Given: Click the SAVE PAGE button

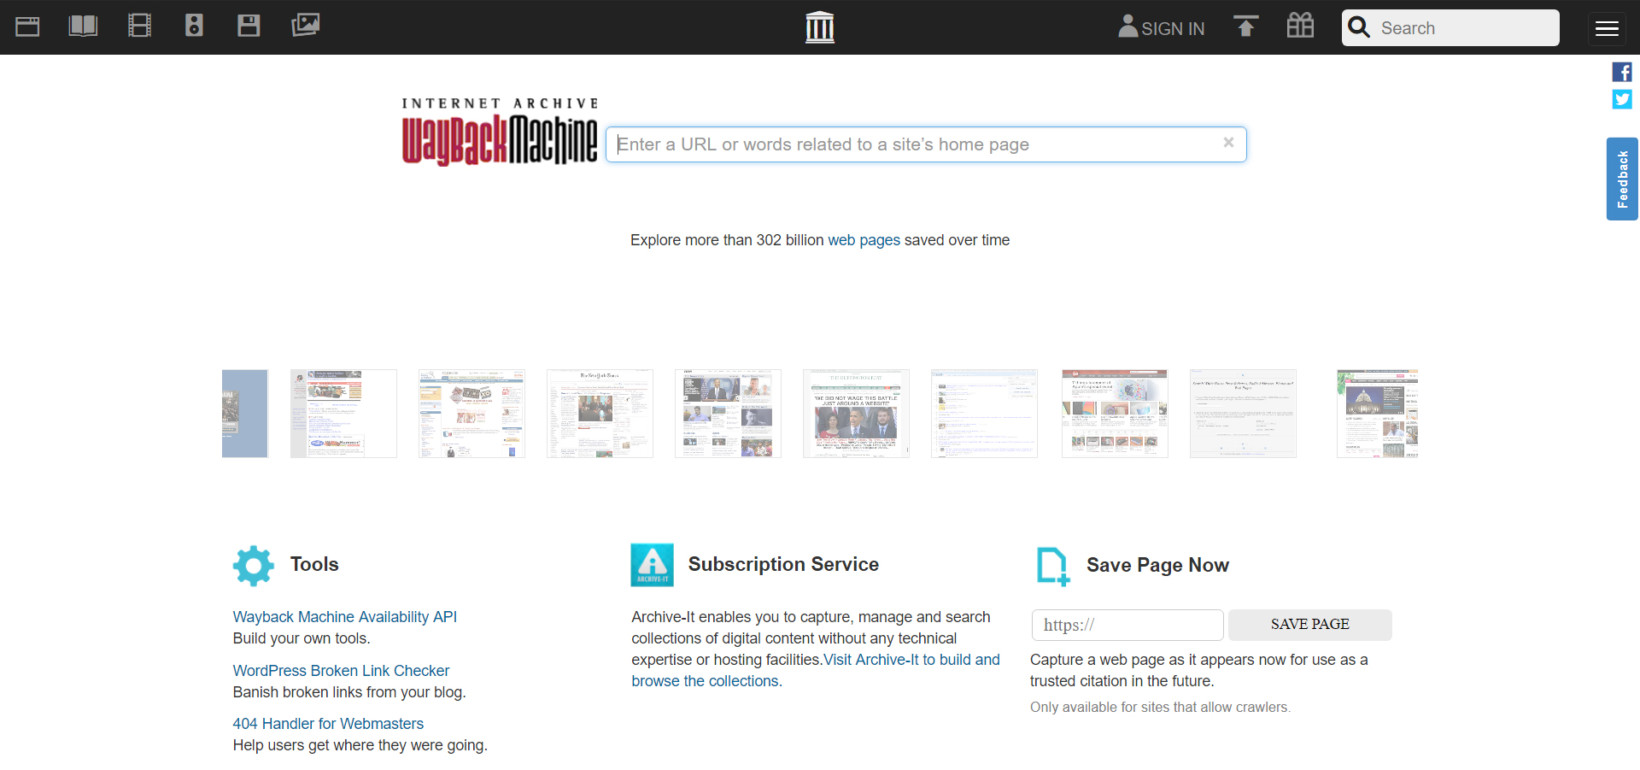Looking at the screenshot, I should [x=1310, y=625].
